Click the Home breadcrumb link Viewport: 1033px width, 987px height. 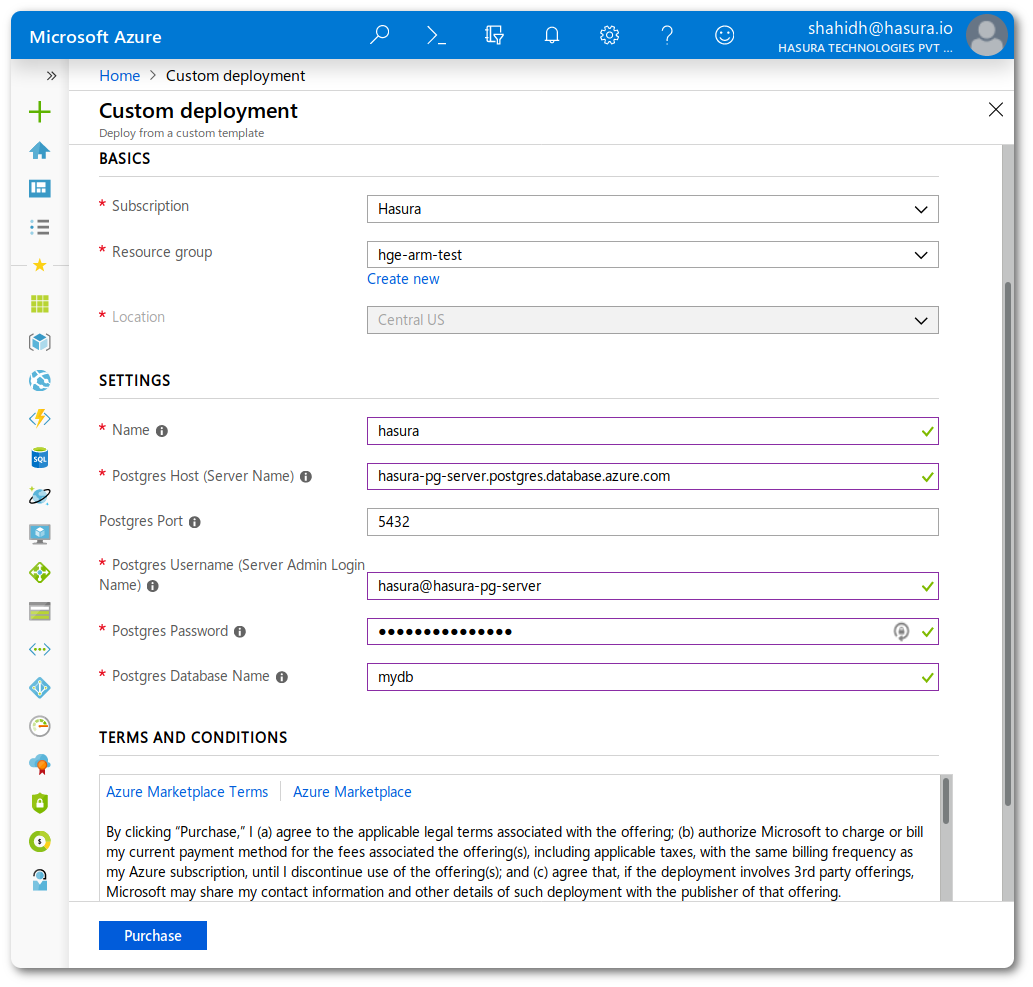coord(119,76)
